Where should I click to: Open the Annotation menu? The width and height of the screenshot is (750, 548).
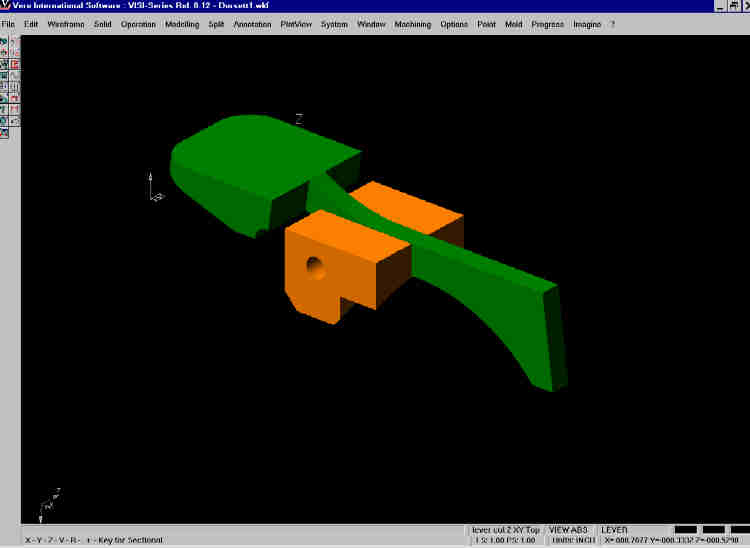pyautogui.click(x=252, y=24)
